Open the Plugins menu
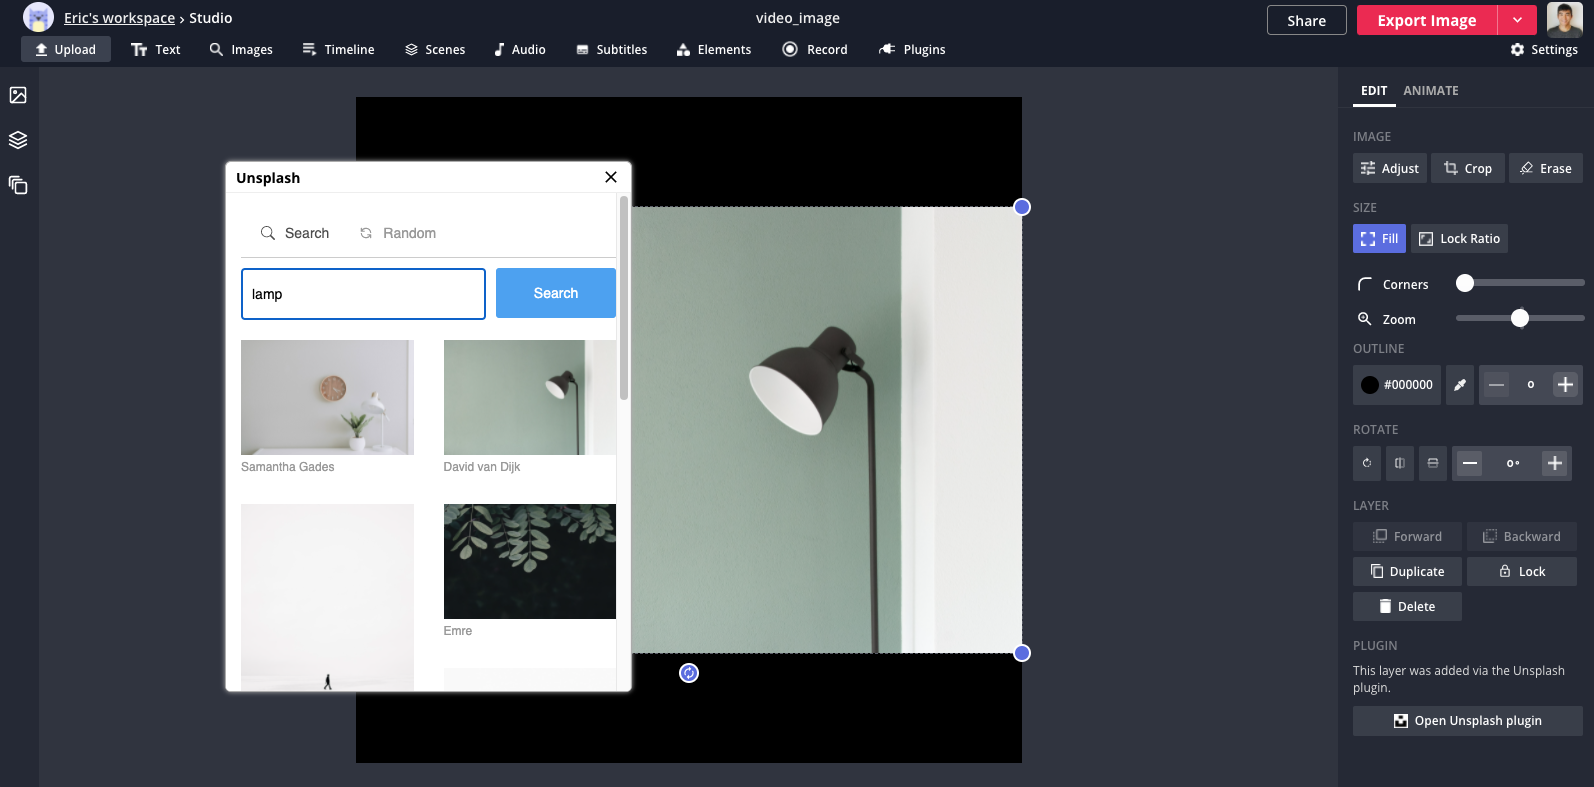The height and width of the screenshot is (787, 1594). pos(912,49)
